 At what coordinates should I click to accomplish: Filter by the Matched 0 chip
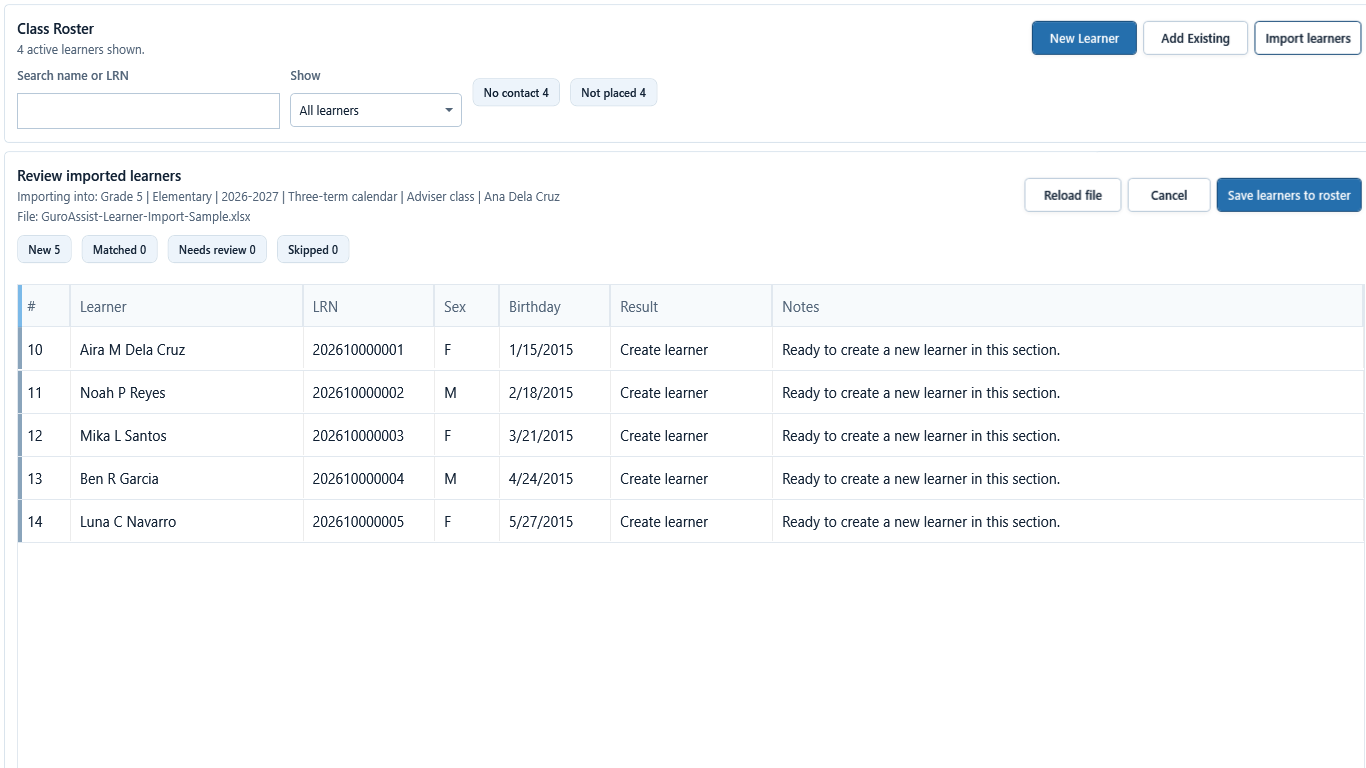coord(119,250)
